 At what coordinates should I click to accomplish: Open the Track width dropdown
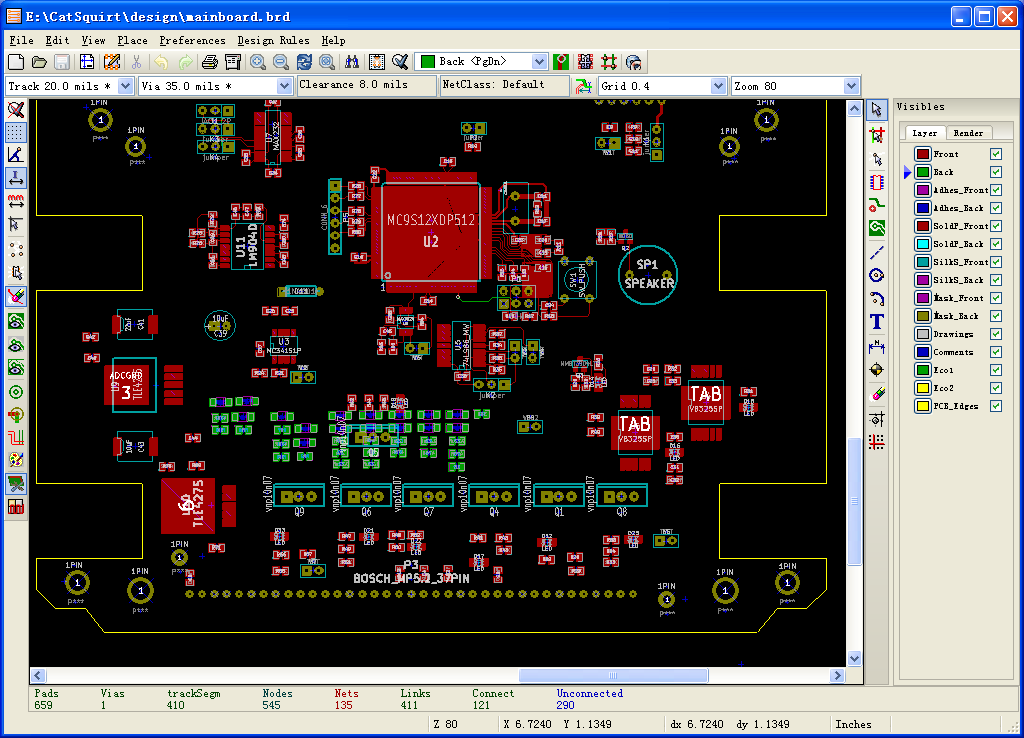(125, 86)
